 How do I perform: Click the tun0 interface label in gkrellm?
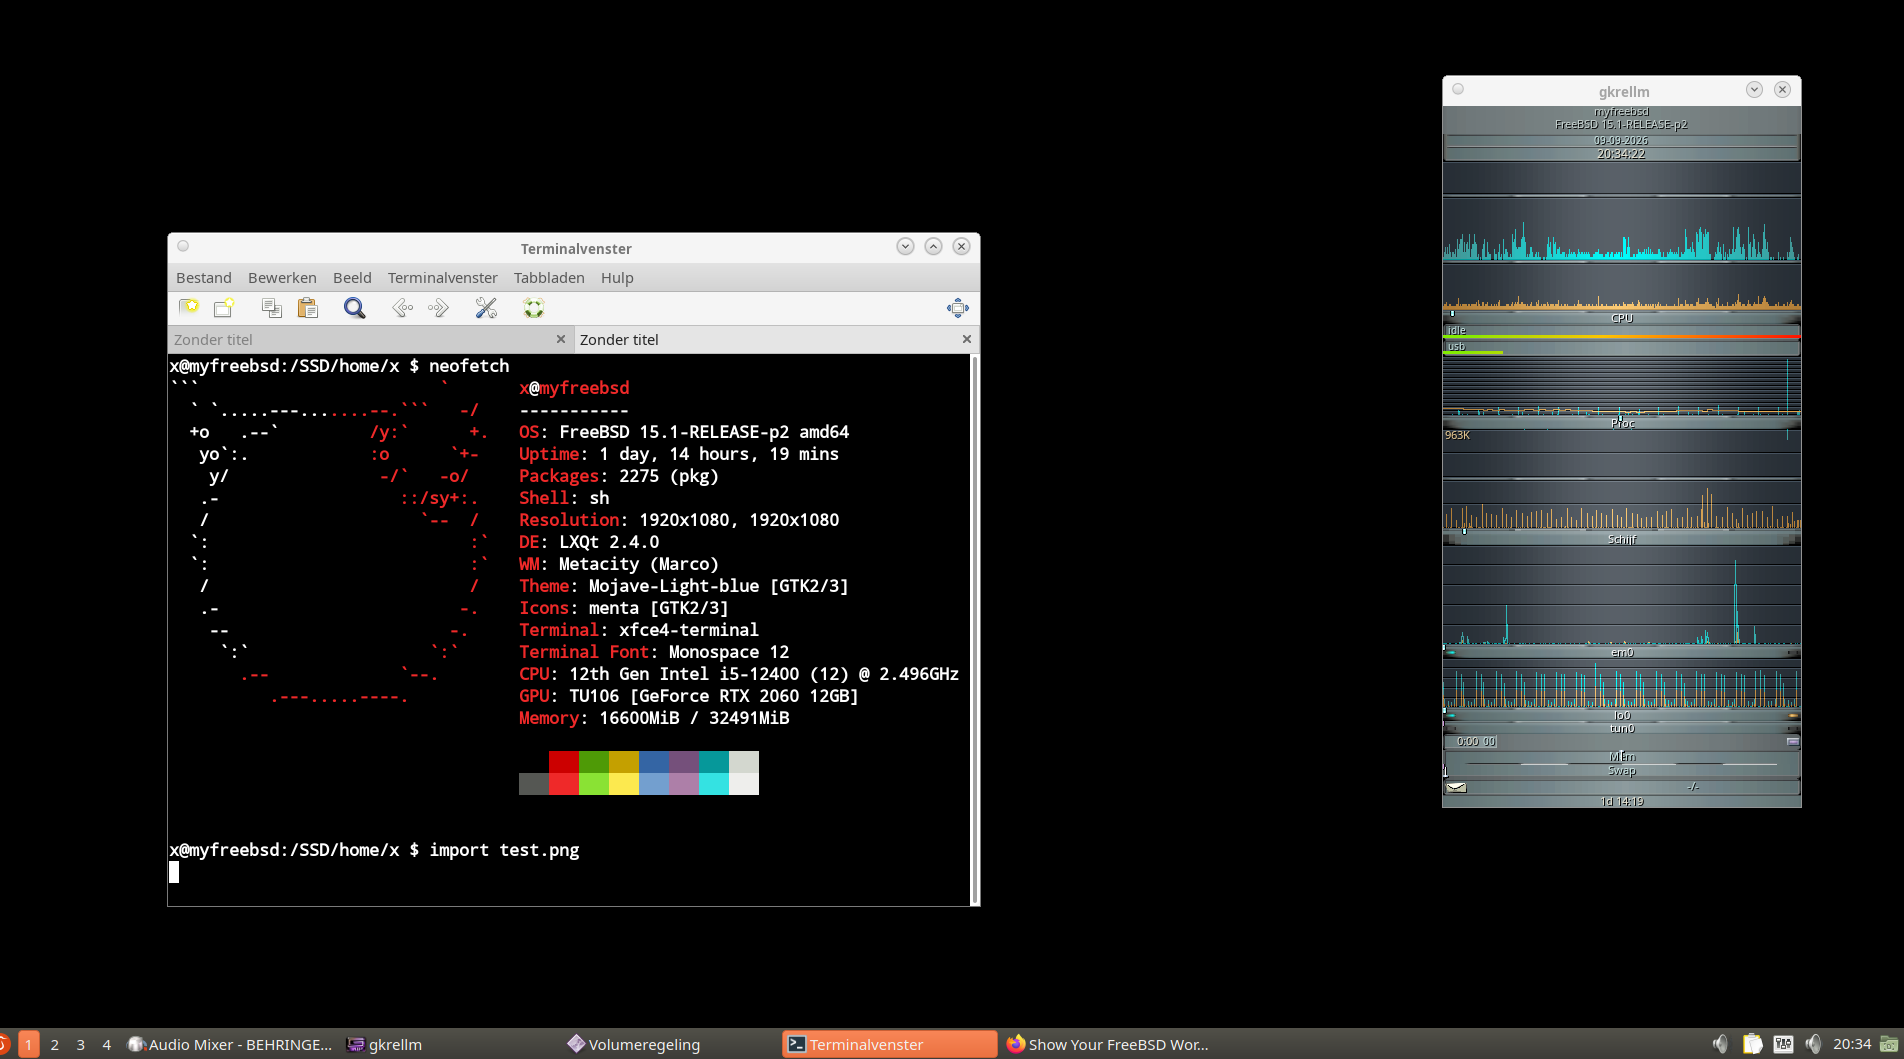tap(1622, 728)
